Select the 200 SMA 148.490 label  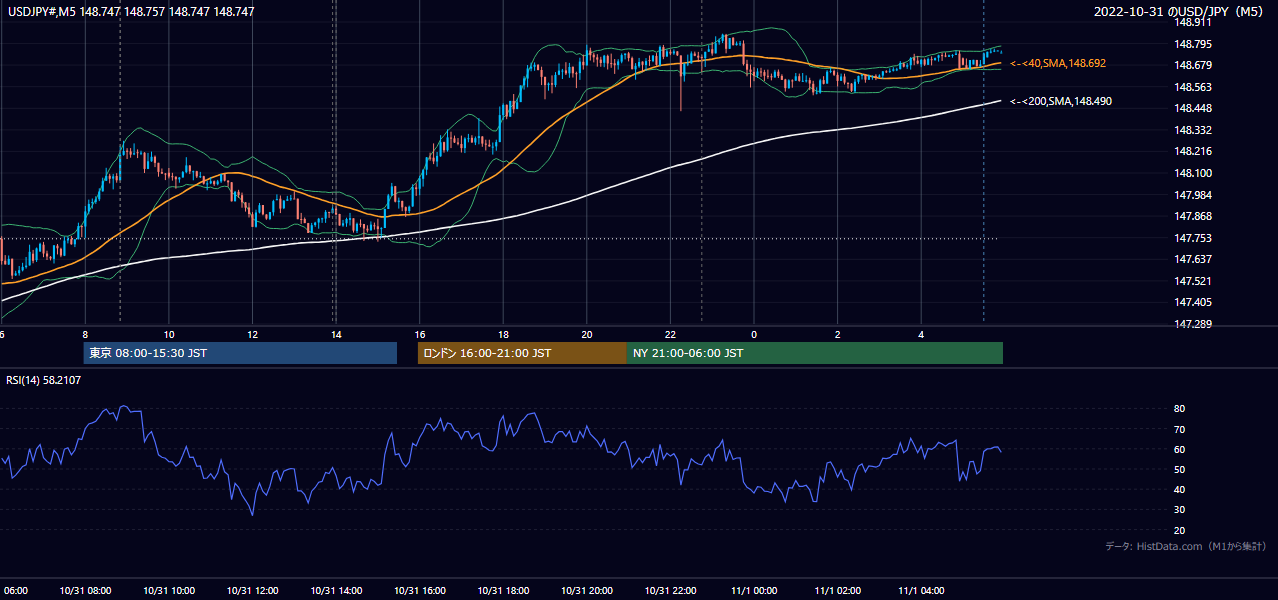click(1061, 101)
